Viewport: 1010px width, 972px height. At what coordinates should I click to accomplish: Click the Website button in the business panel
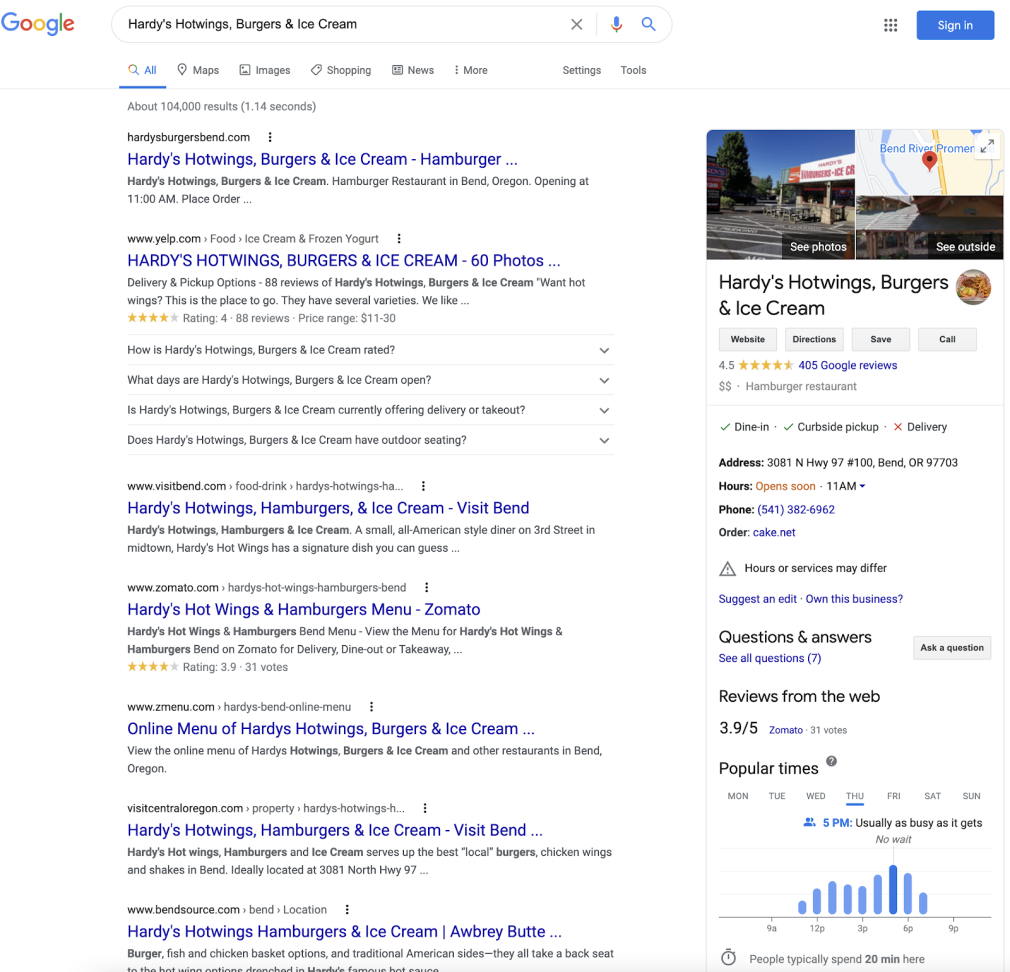[x=748, y=339]
